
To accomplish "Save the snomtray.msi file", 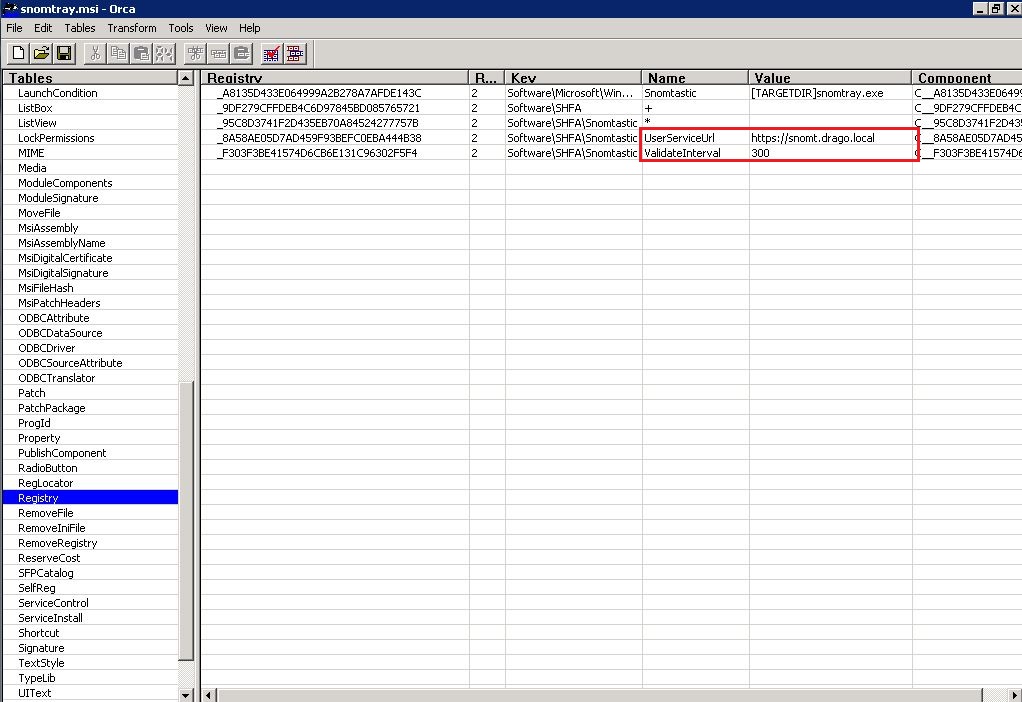I will pyautogui.click(x=62, y=53).
